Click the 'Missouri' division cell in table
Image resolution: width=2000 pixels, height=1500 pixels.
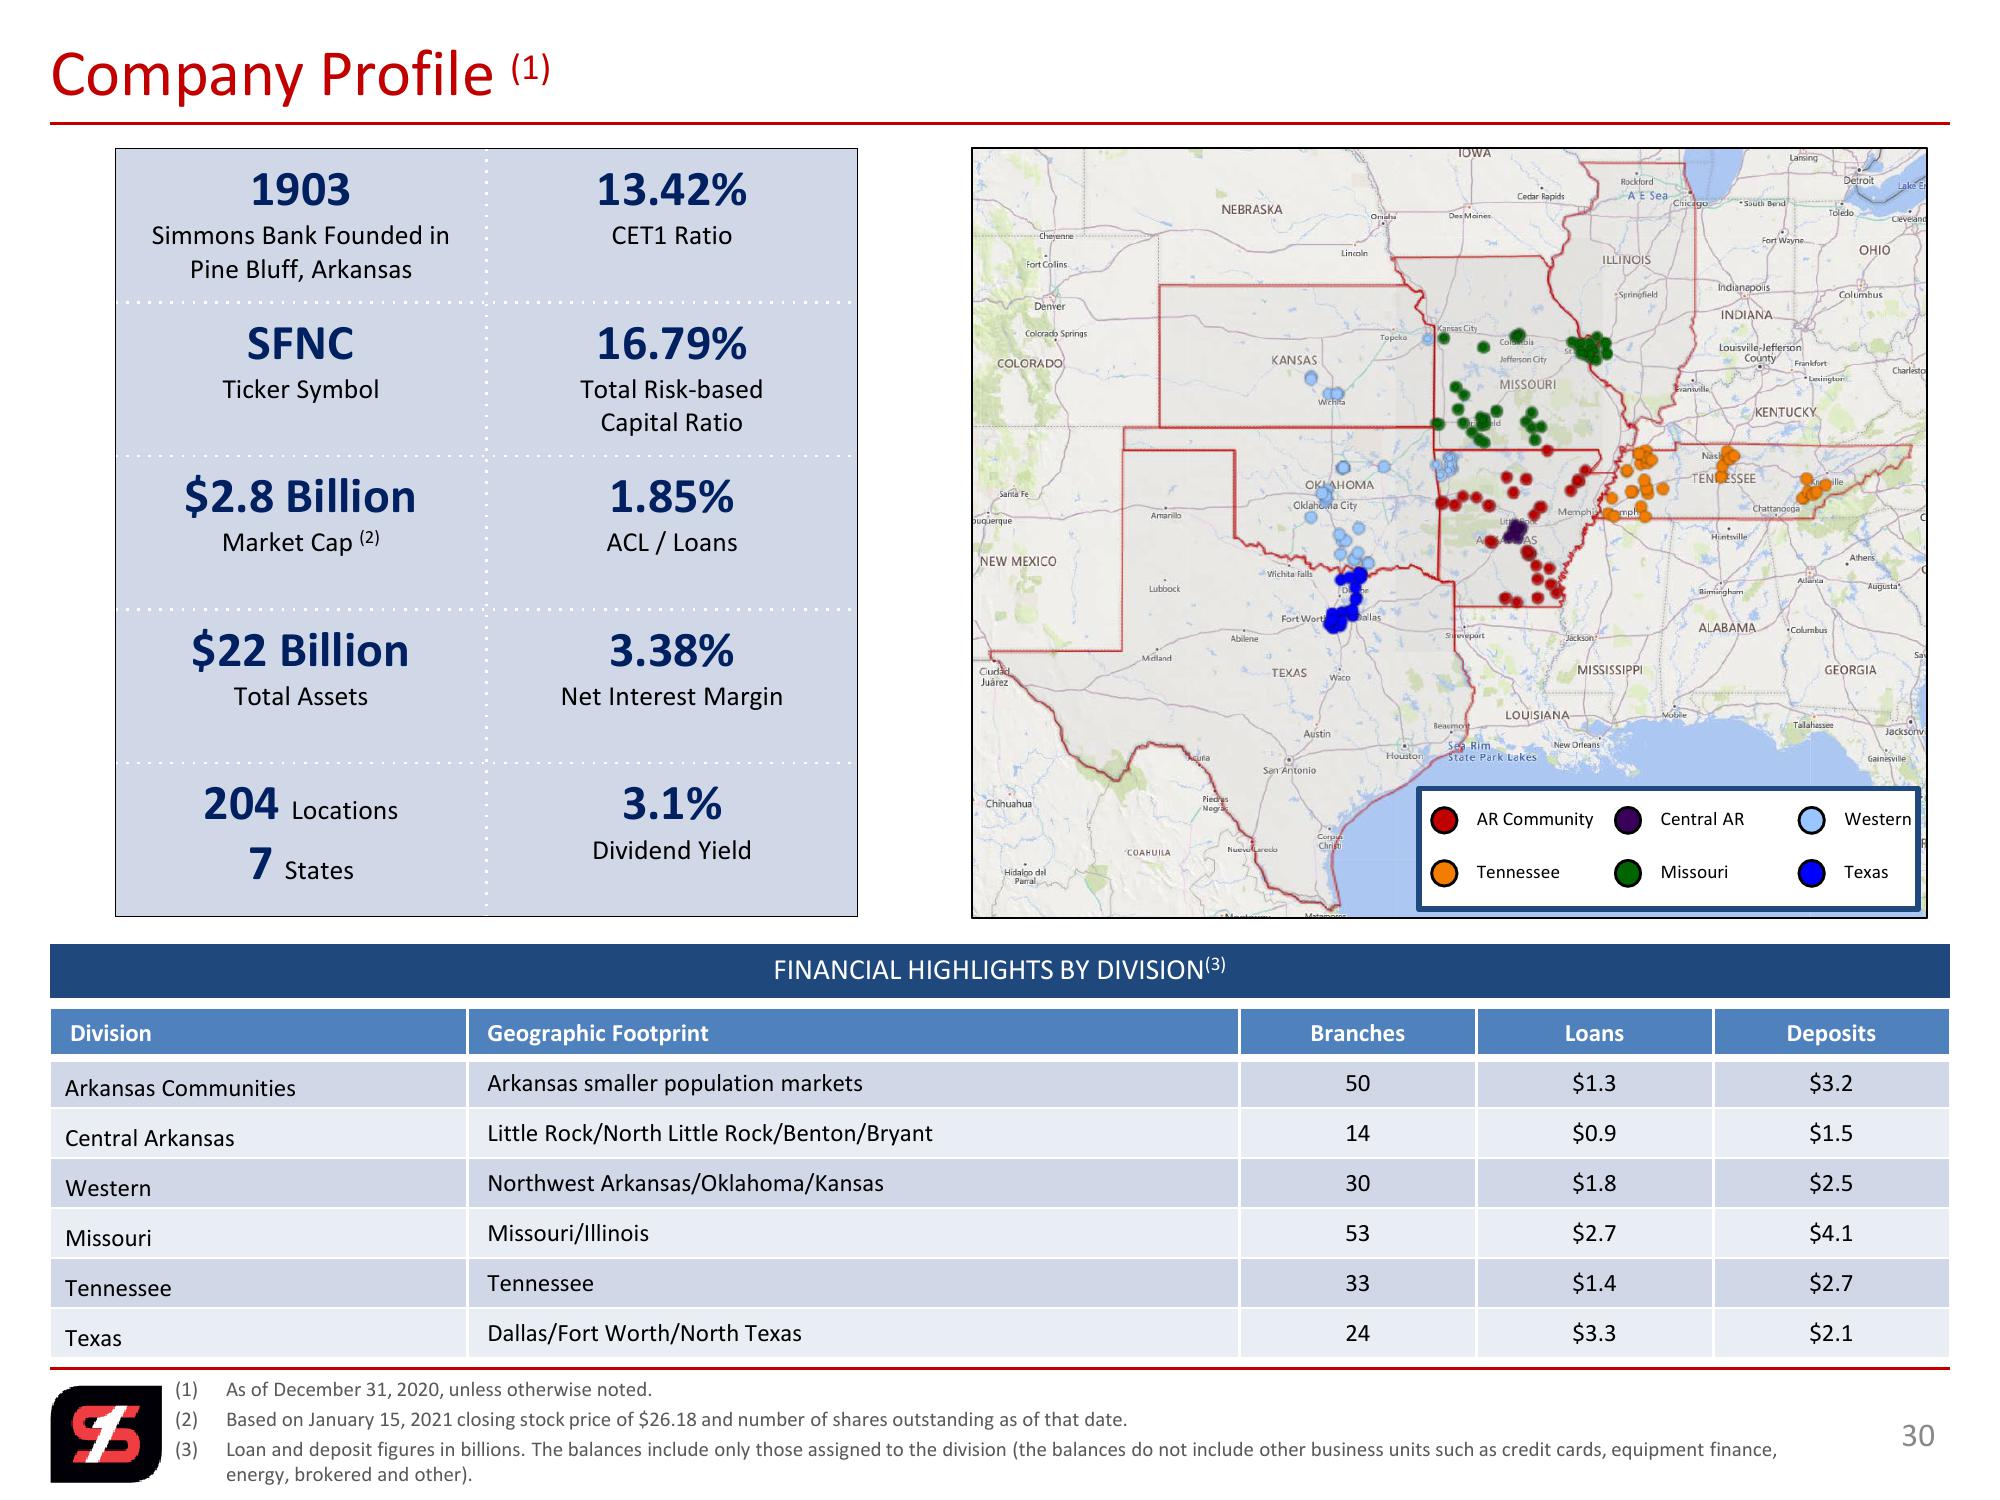point(259,1235)
